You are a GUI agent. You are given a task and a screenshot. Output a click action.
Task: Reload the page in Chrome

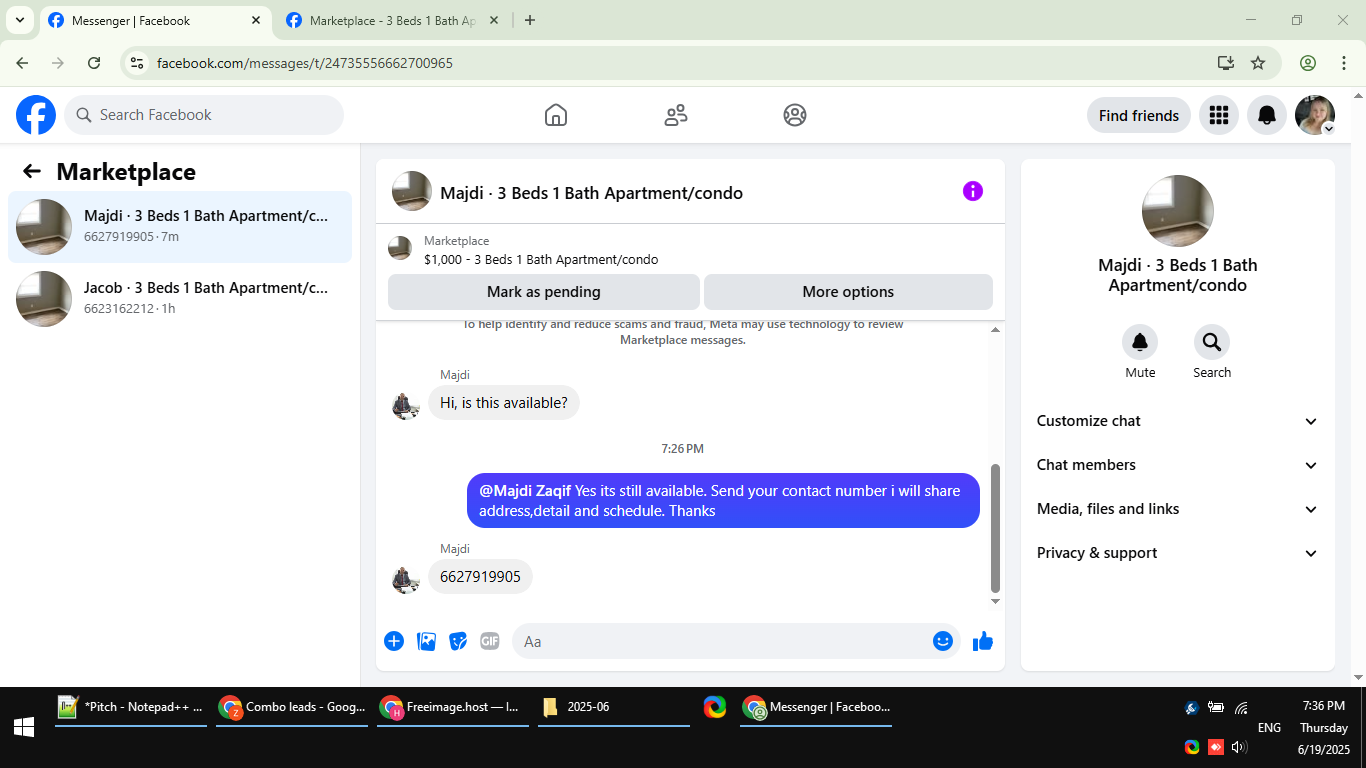coord(94,63)
